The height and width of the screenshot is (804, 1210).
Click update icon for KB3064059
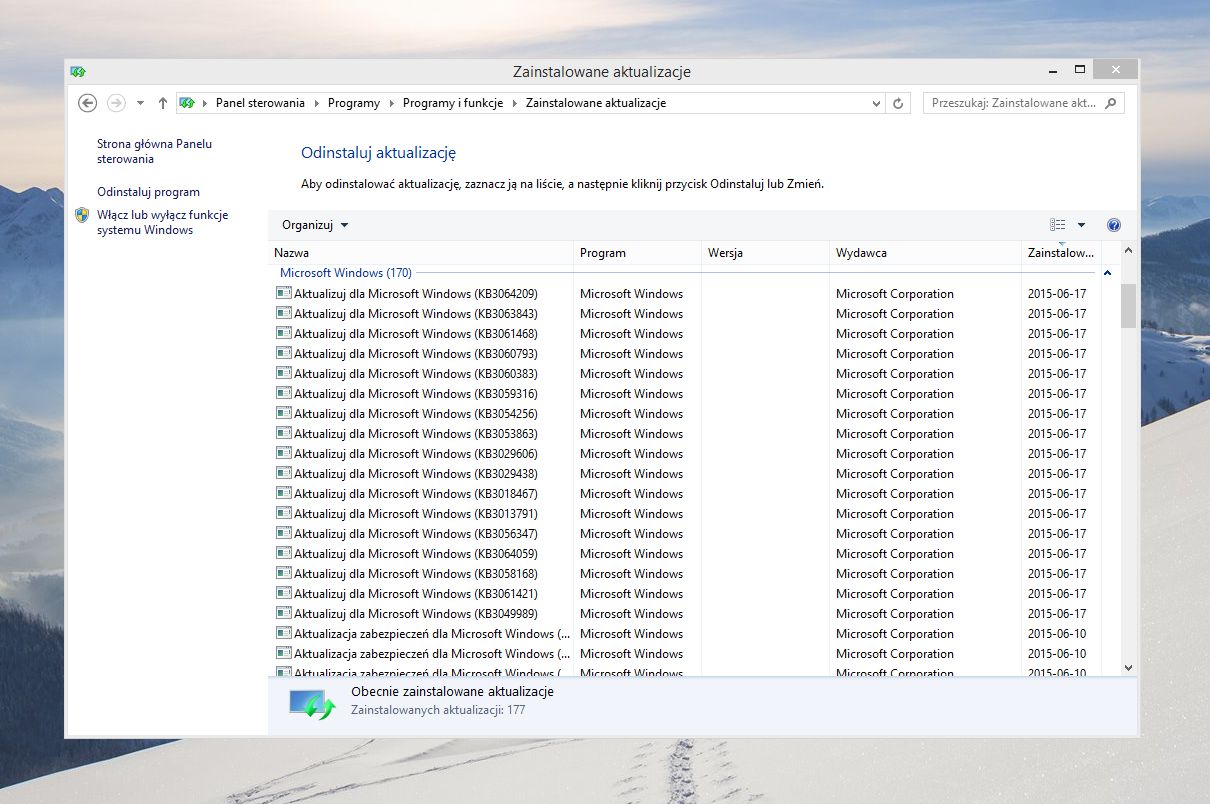[x=284, y=553]
